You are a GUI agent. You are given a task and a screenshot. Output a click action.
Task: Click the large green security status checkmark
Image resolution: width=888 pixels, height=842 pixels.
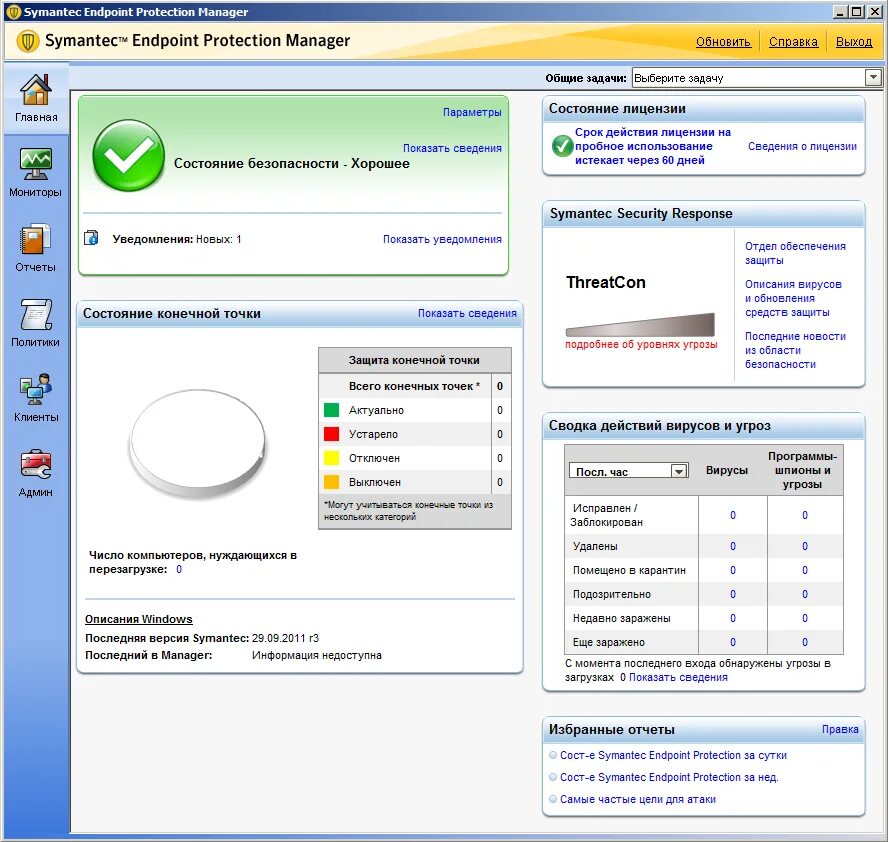coord(129,155)
